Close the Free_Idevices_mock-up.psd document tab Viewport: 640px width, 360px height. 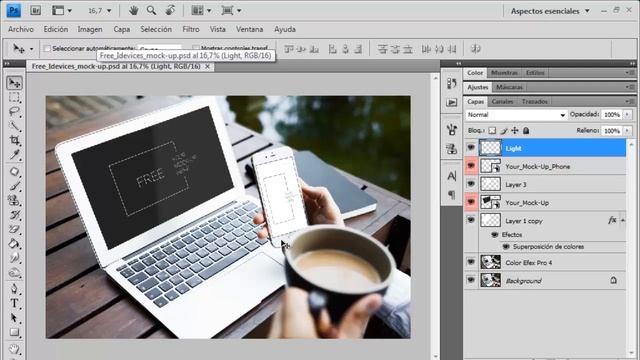pyautogui.click(x=207, y=66)
